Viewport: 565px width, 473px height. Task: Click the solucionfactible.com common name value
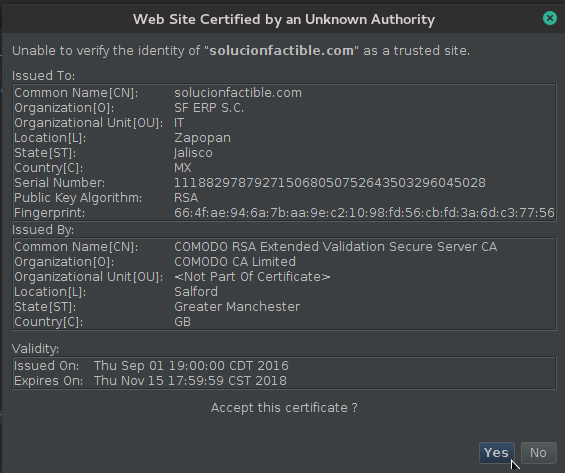tap(238, 93)
